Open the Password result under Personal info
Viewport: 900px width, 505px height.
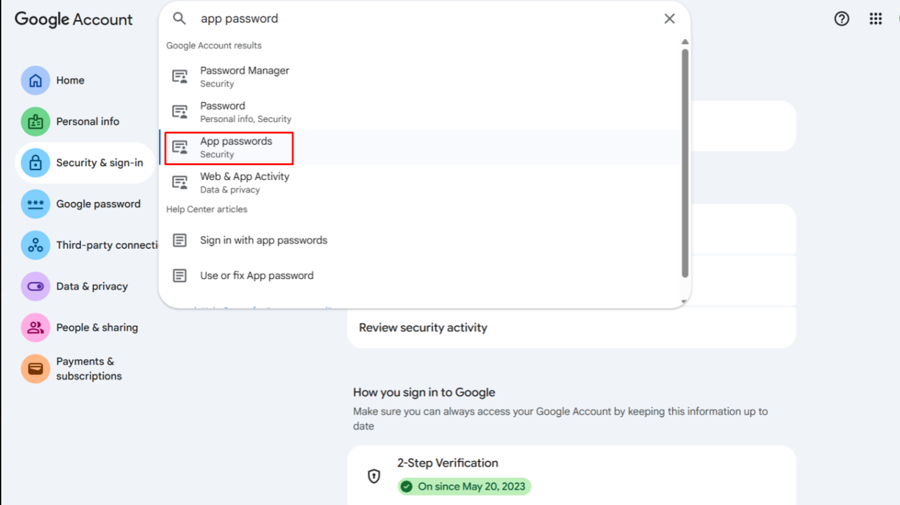click(245, 112)
